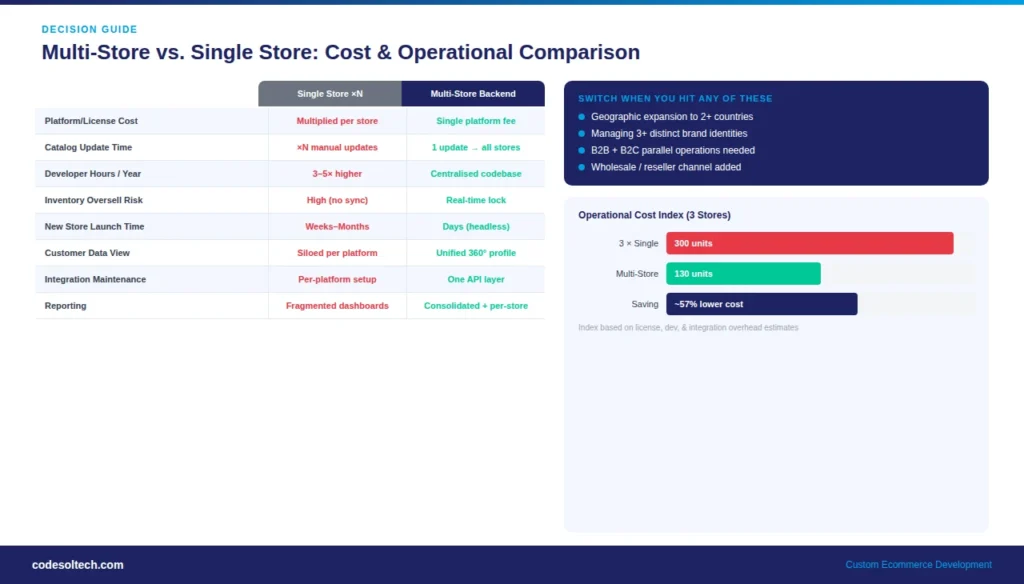Viewport: 1024px width, 584px height.
Task: Click the 'Siloed per platform' cell
Action: click(337, 253)
